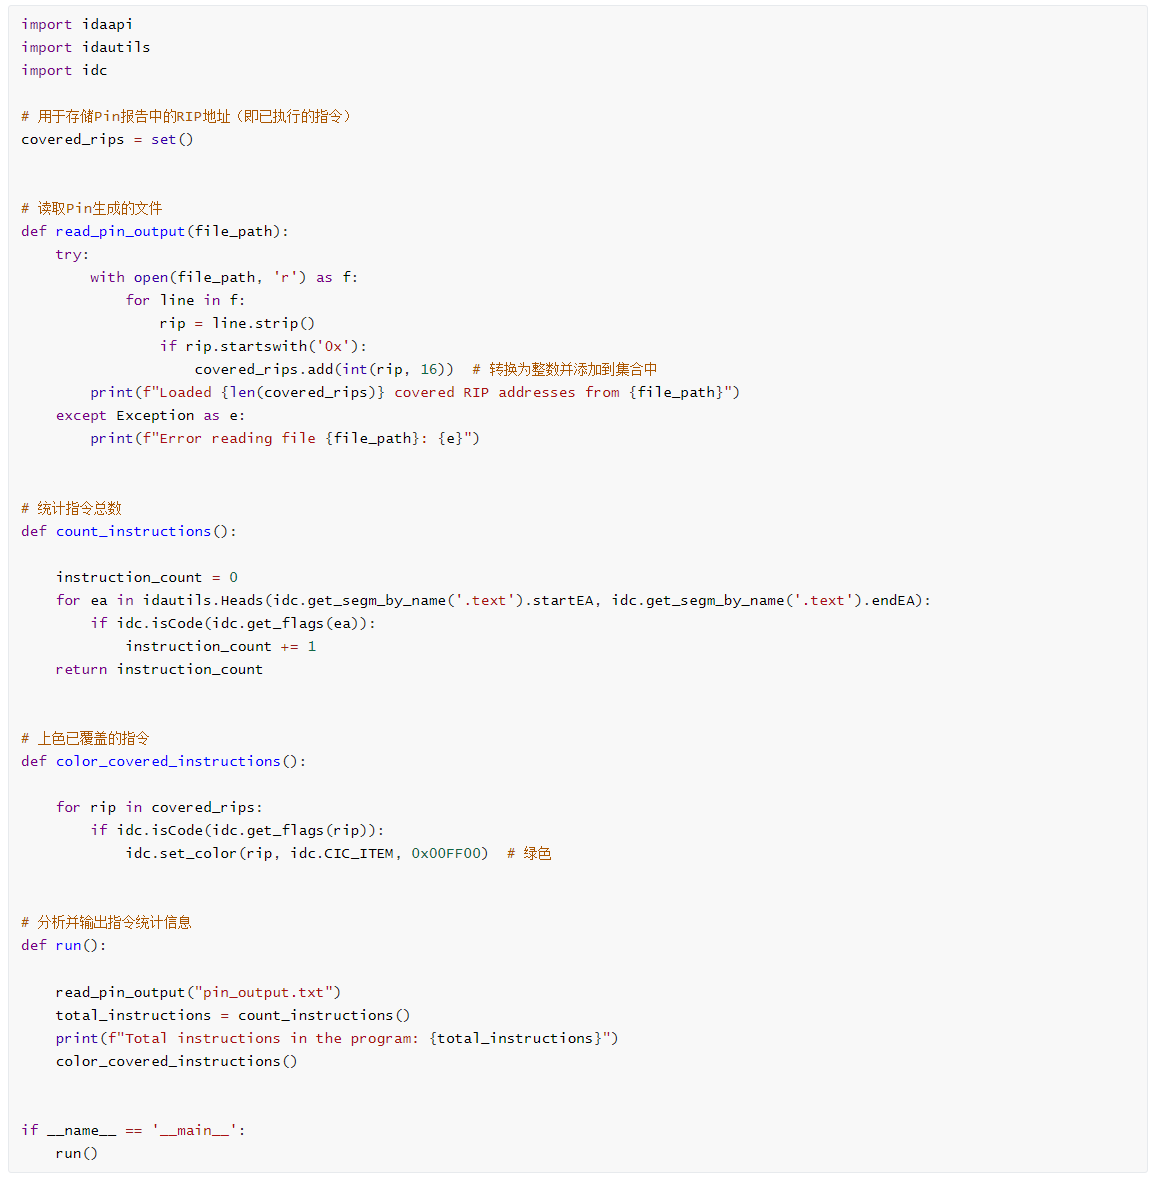Screen dimensions: 1156x1183
Task: Click the 'try:' keyword
Action: coord(72,254)
